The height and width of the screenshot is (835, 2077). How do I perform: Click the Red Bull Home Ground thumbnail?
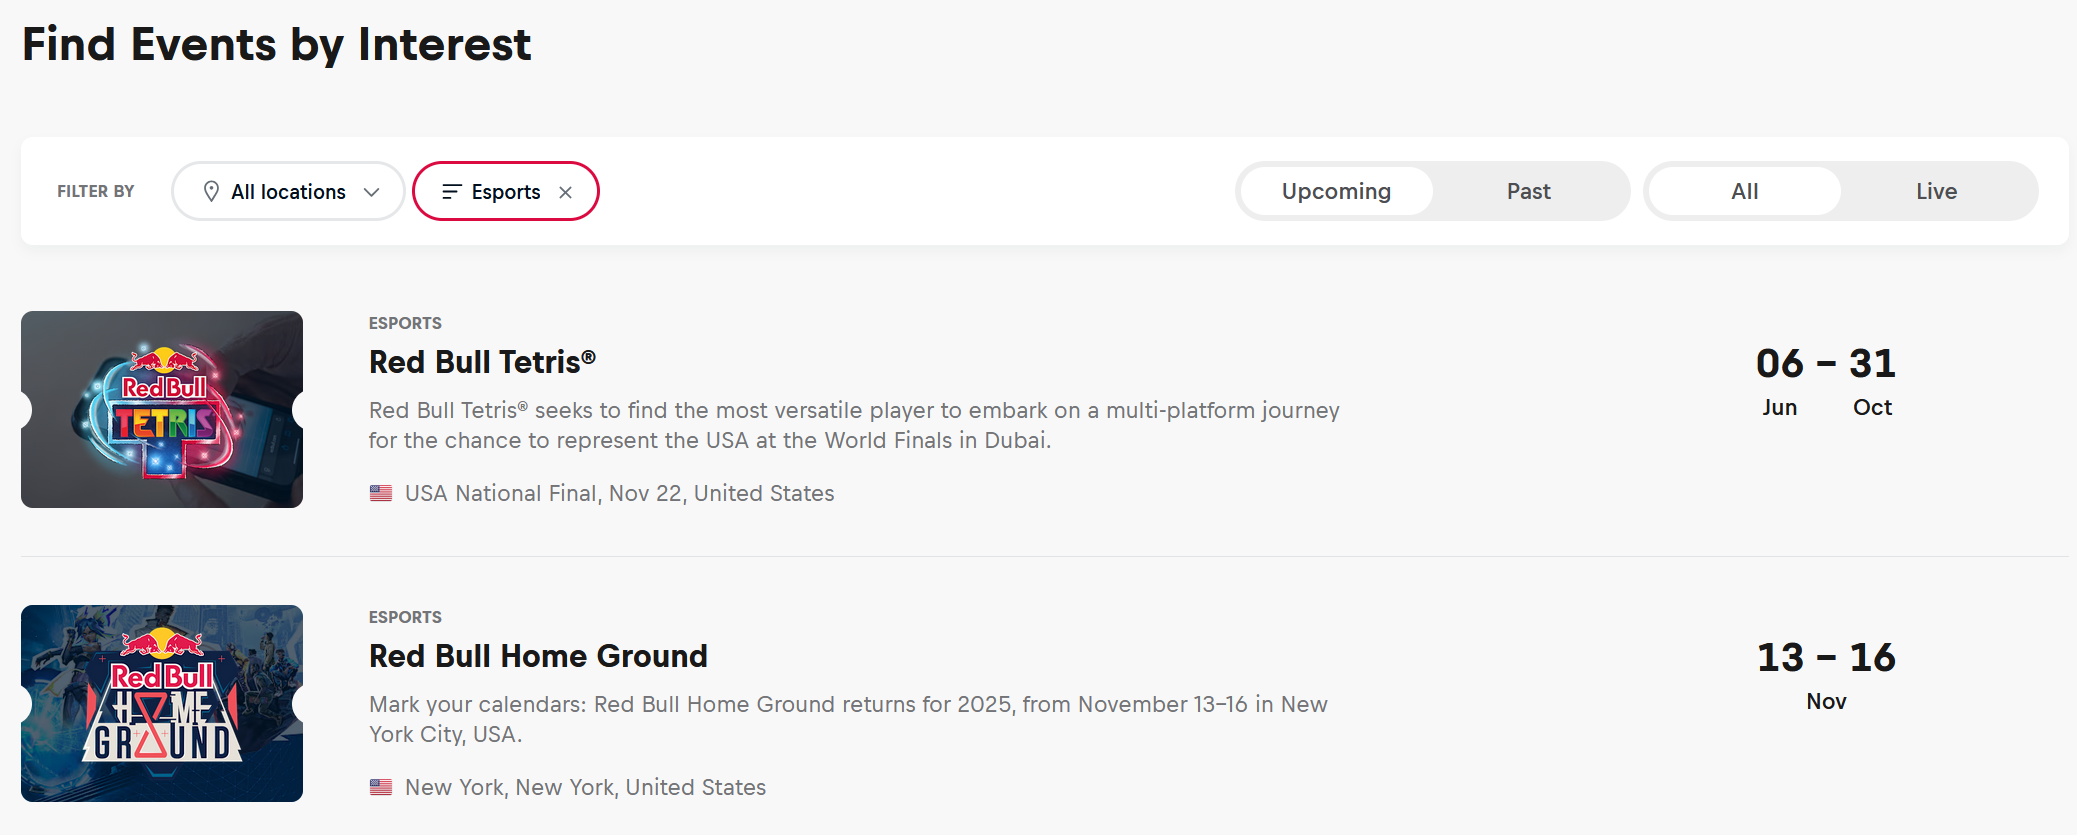coord(162,703)
